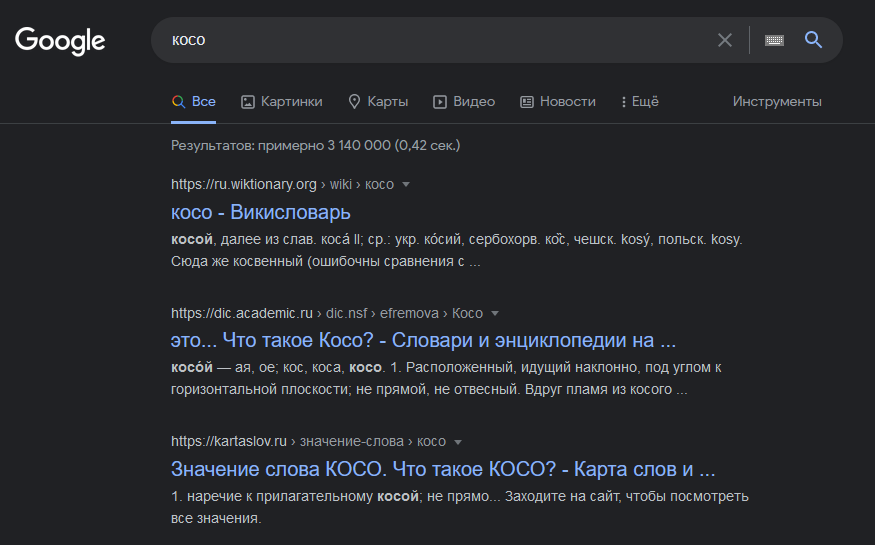Click the magnifying glass search button
Viewport: 875px width, 545px height.
(x=813, y=40)
